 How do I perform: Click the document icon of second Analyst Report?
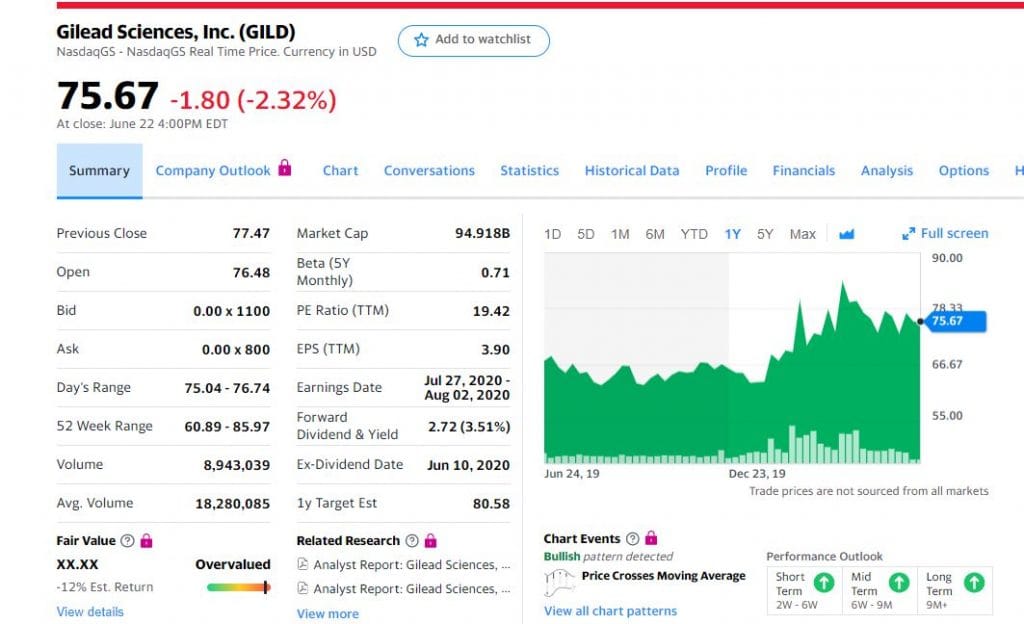(x=302, y=588)
